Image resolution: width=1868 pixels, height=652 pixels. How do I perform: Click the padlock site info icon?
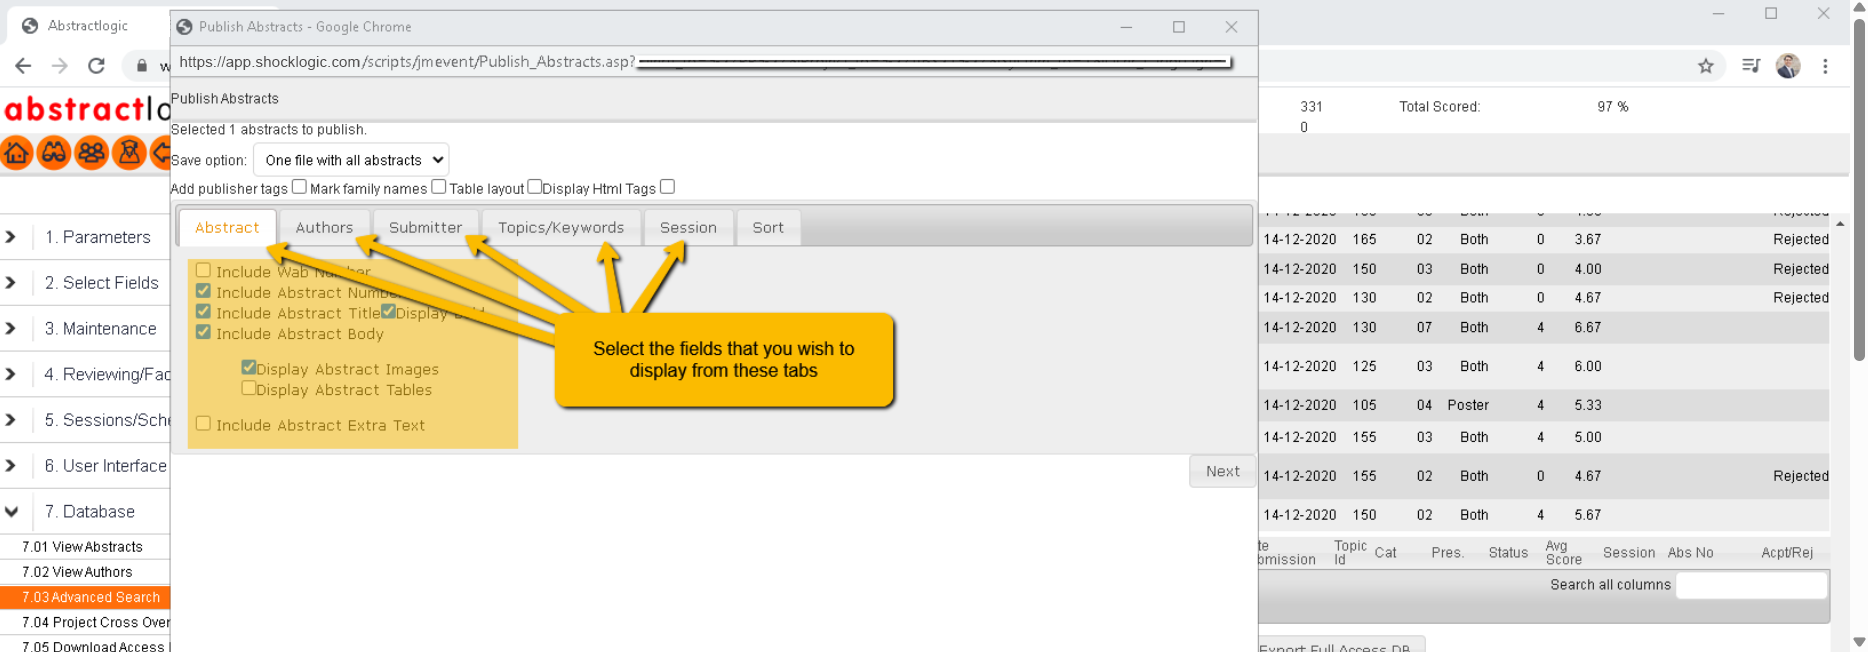(x=142, y=66)
